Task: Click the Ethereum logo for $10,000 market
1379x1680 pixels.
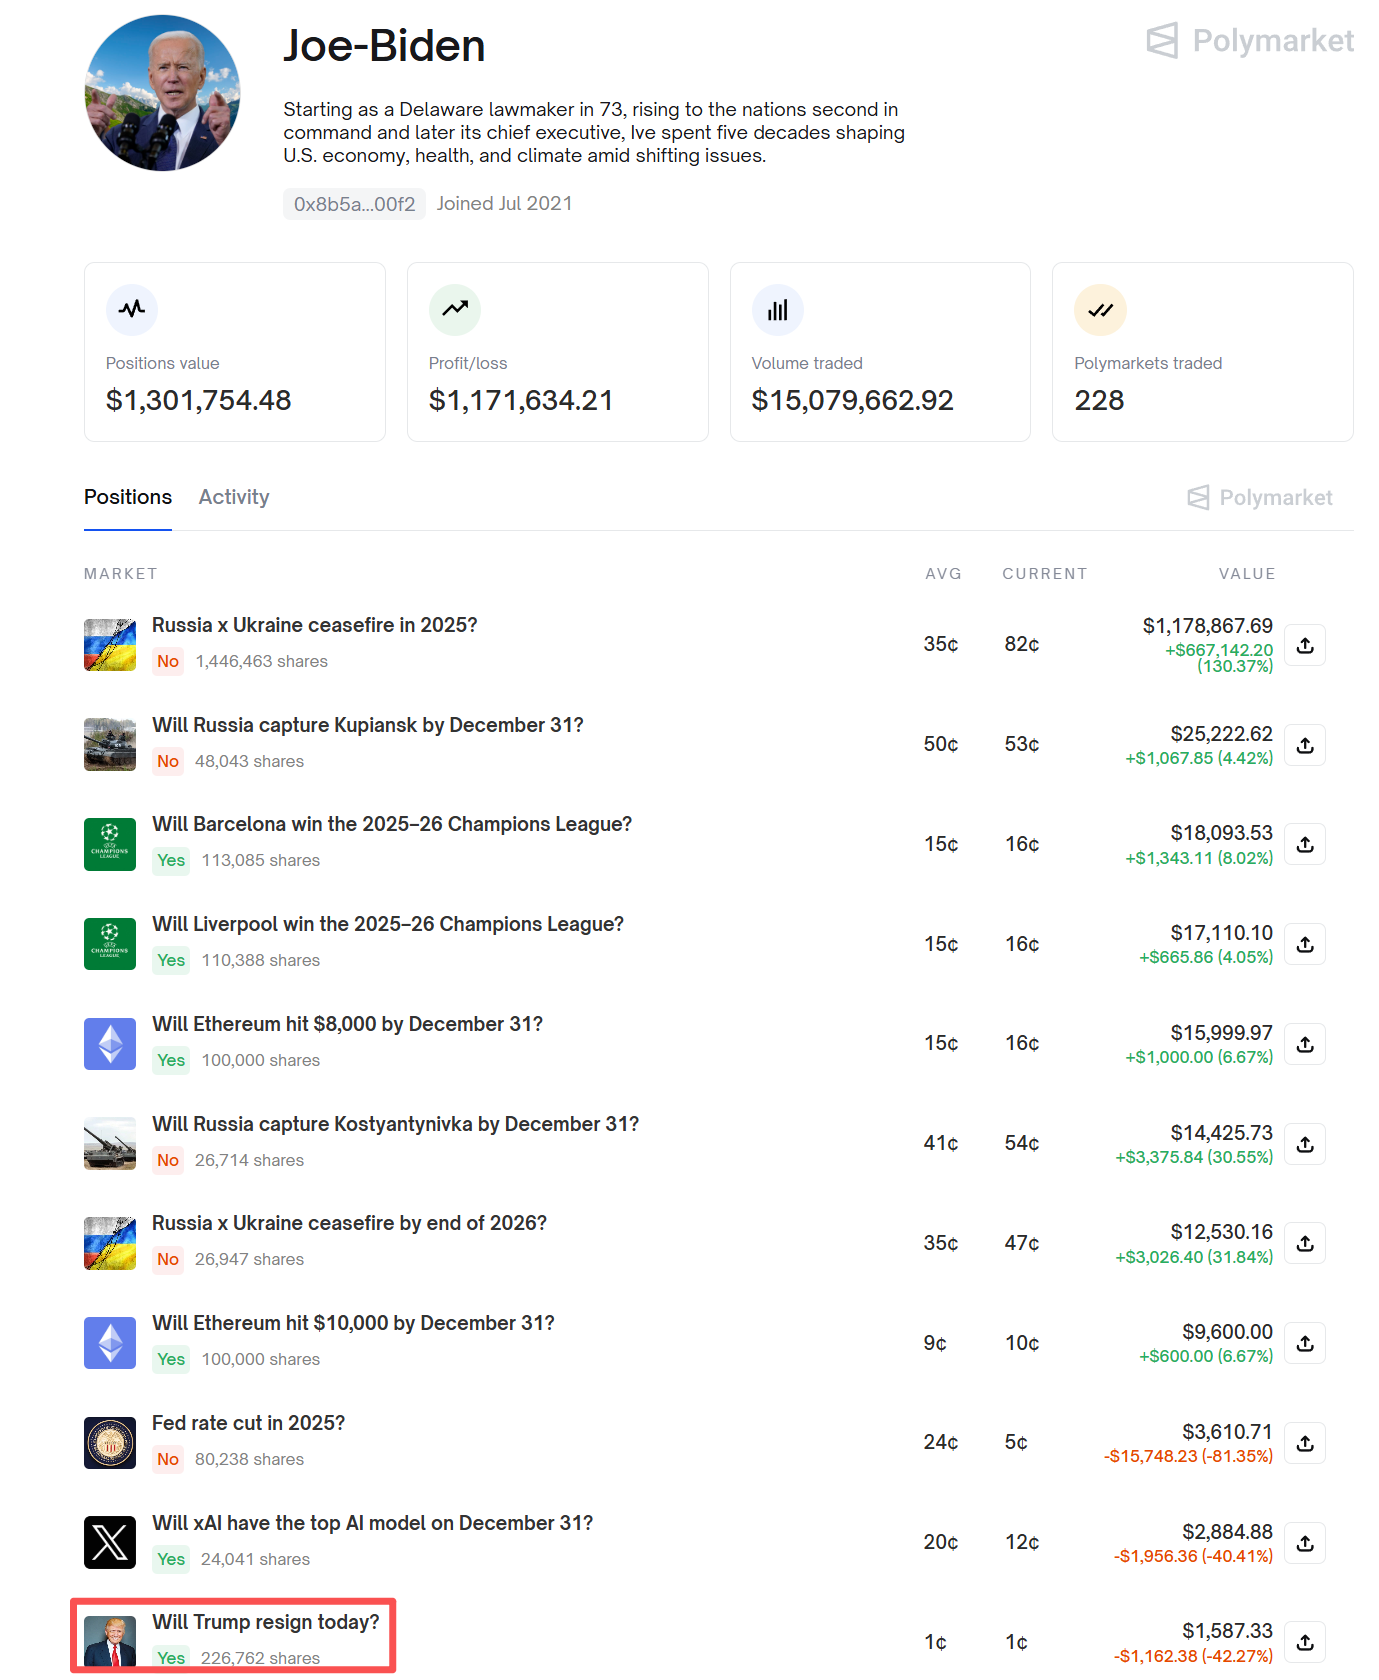Action: pos(110,1343)
